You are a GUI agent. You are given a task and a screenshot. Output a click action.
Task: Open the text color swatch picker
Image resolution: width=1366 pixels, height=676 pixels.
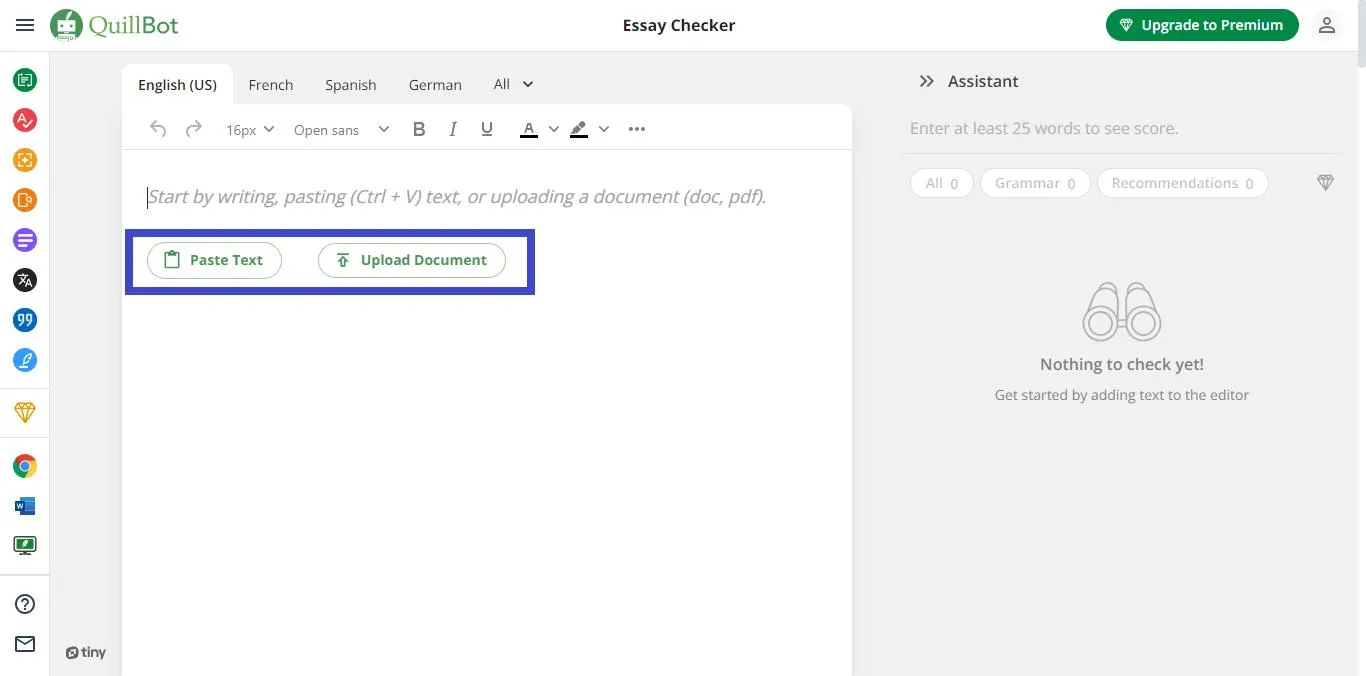click(x=529, y=129)
